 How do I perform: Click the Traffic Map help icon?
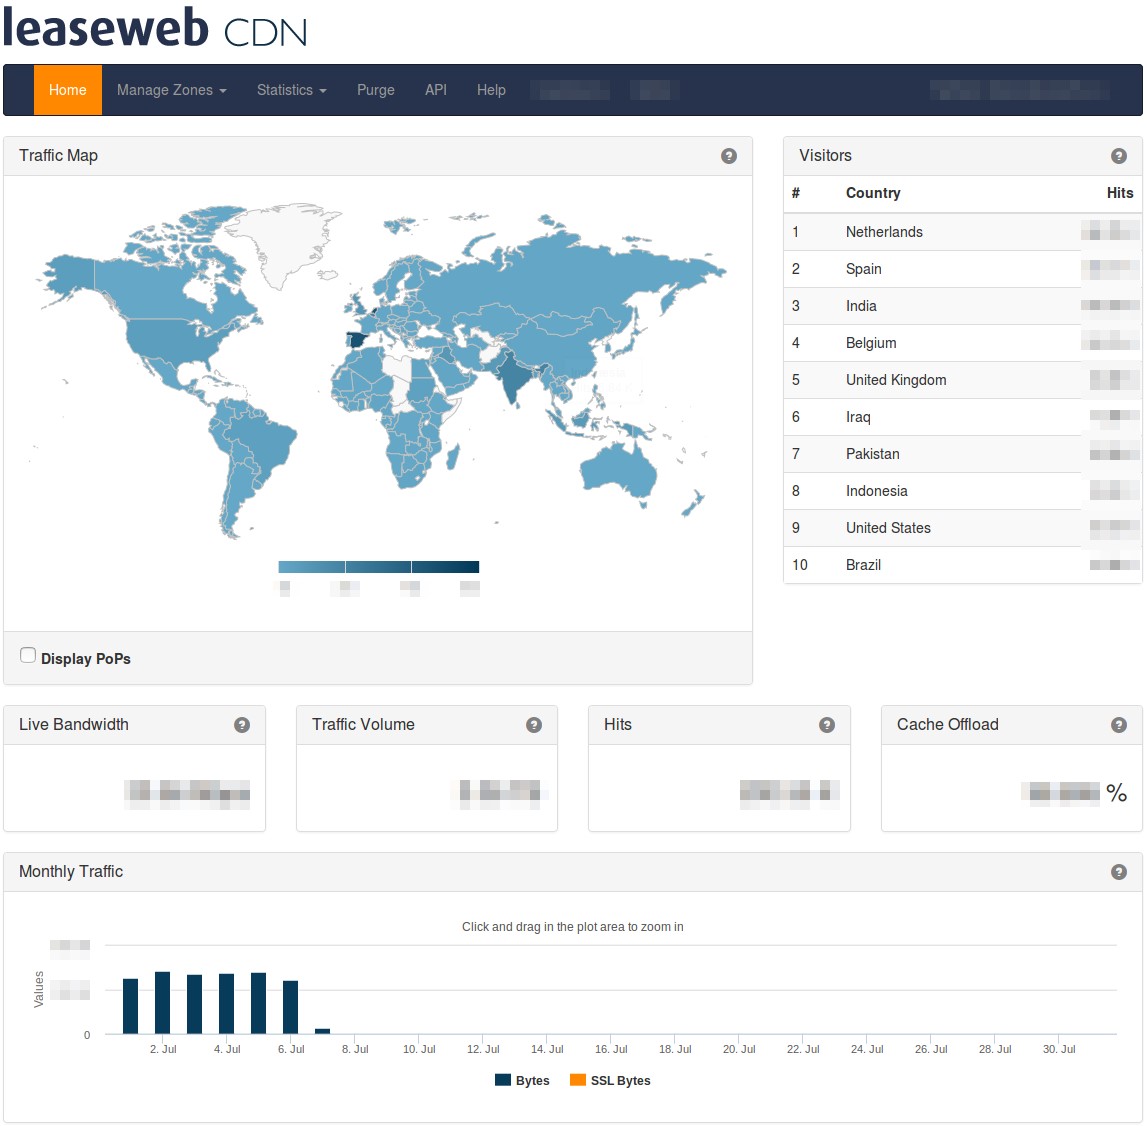click(x=729, y=156)
